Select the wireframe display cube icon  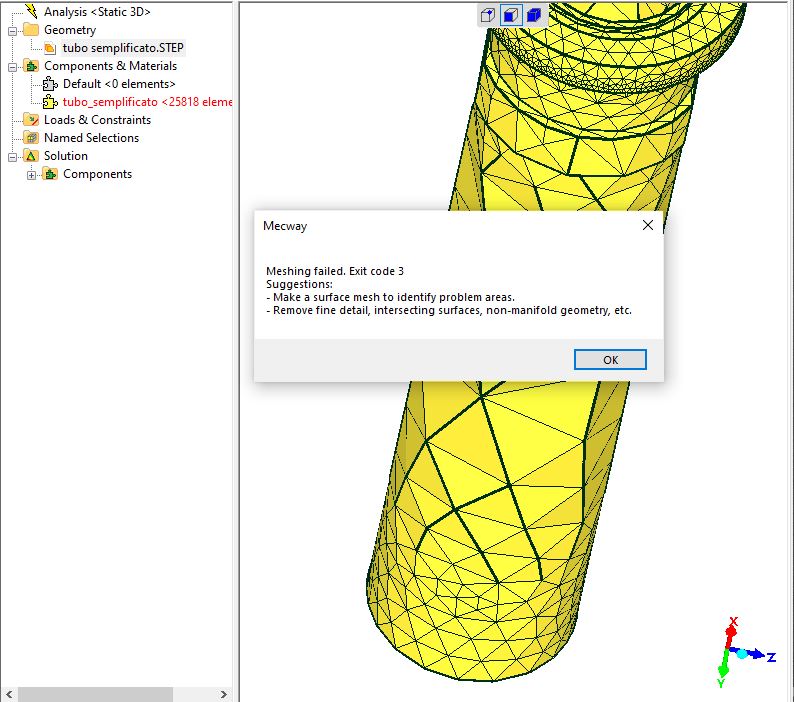coord(488,15)
